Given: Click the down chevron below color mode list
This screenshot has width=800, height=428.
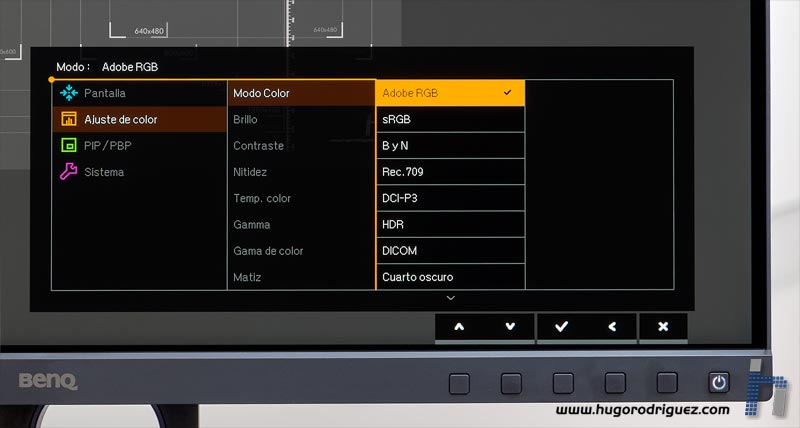Looking at the screenshot, I should [451, 298].
